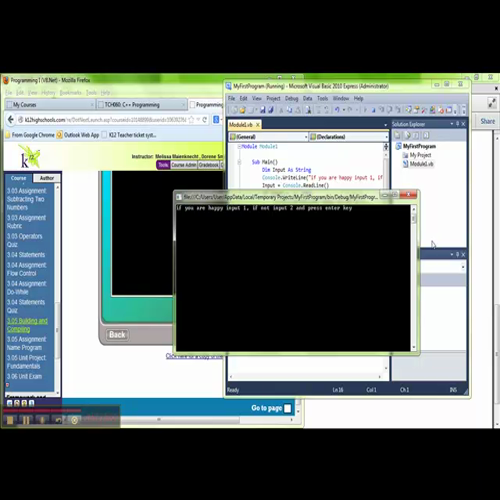Open Tools menu in Visual Basic

click(322, 98)
